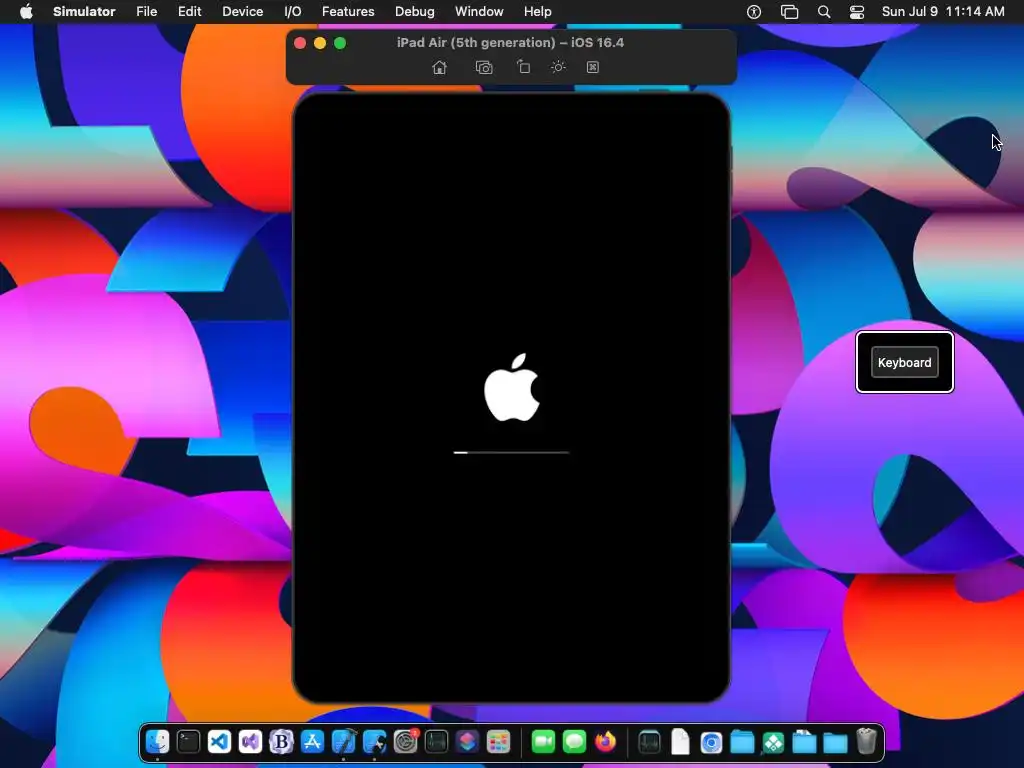Rotate the device with the rotate icon
Image resolution: width=1024 pixels, height=768 pixels.
523,67
